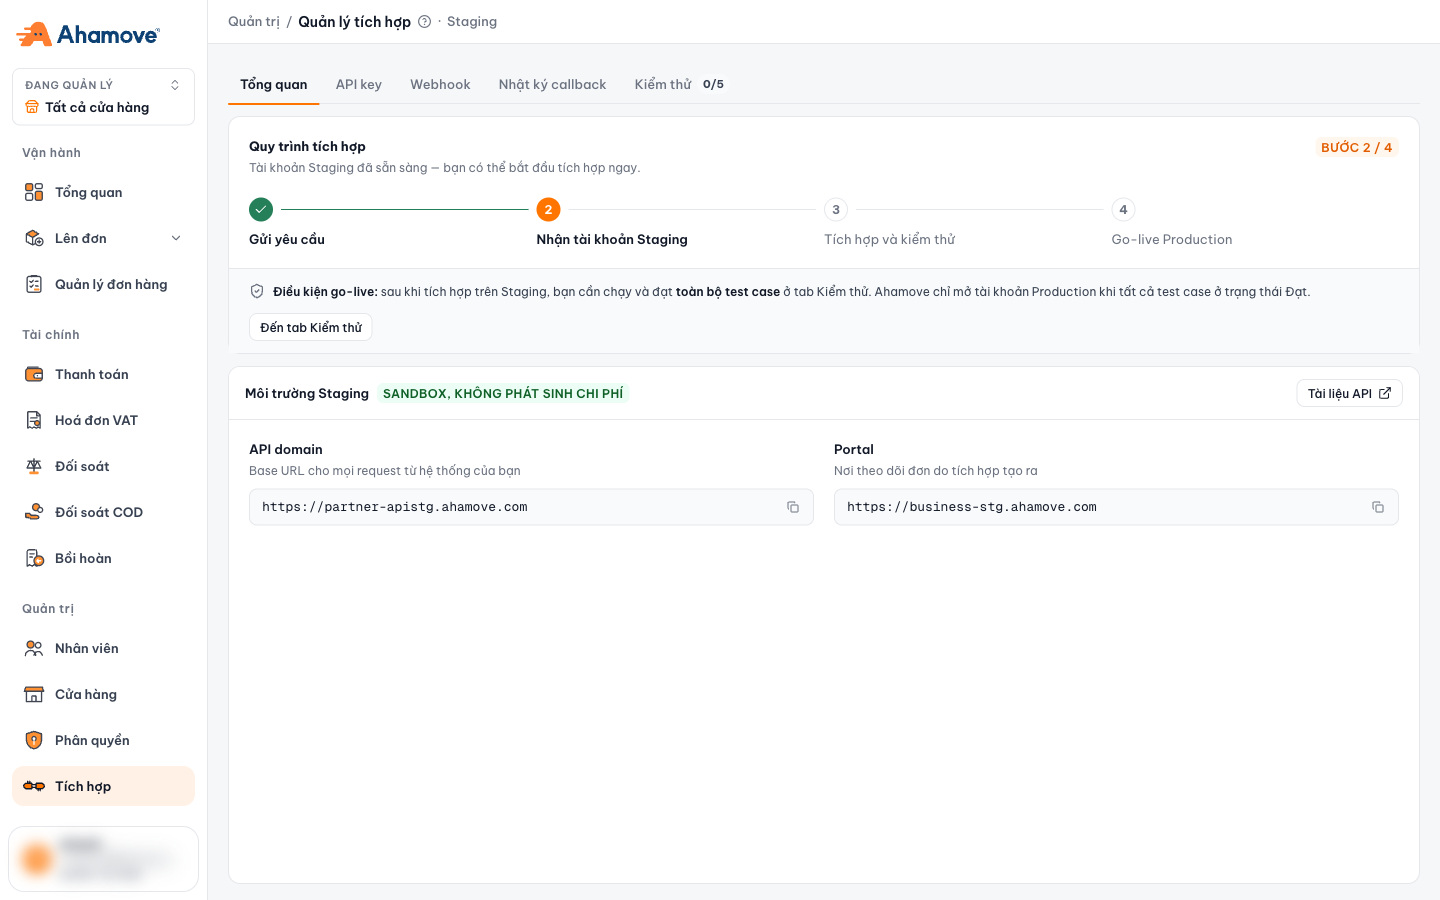Copy the Portal URL
Image resolution: width=1440 pixels, height=900 pixels.
pos(1378,507)
